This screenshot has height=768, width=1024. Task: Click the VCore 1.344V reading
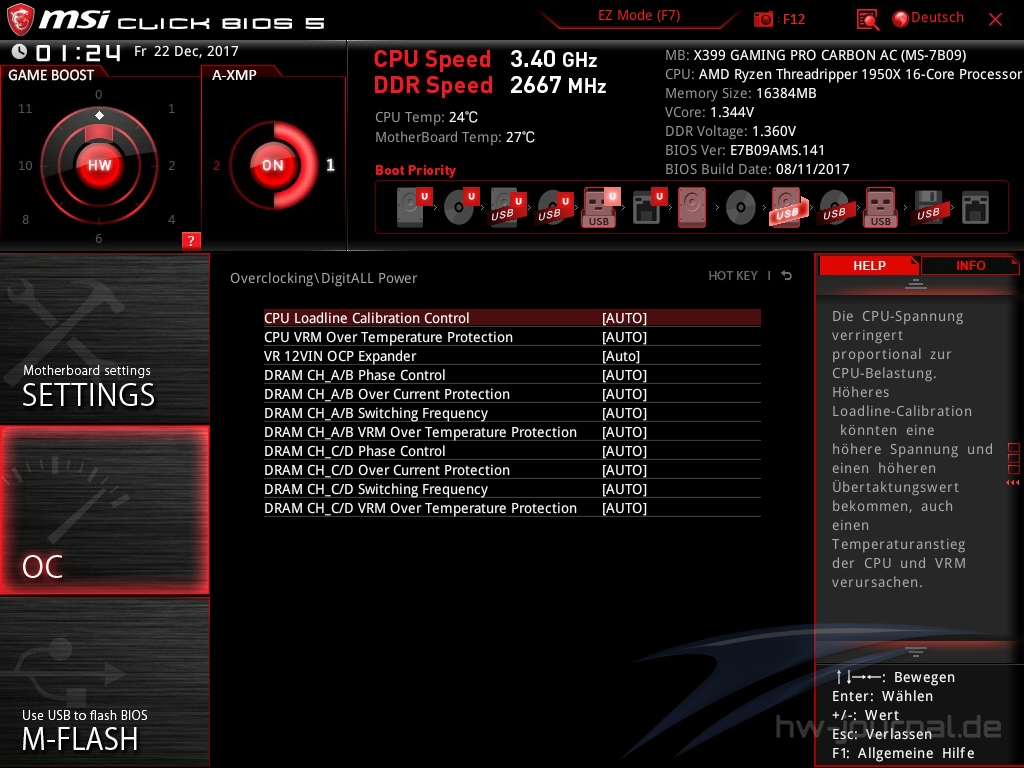[x=709, y=112]
